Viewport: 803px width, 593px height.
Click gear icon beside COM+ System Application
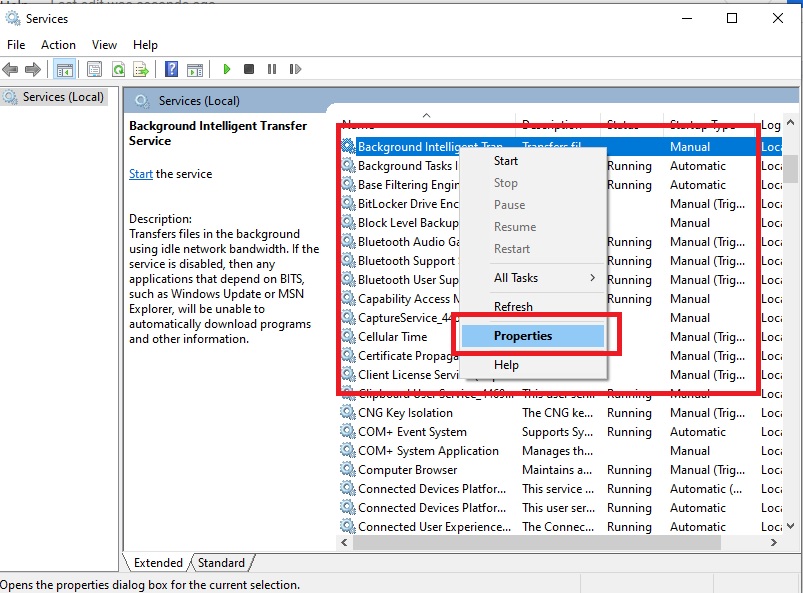point(348,450)
